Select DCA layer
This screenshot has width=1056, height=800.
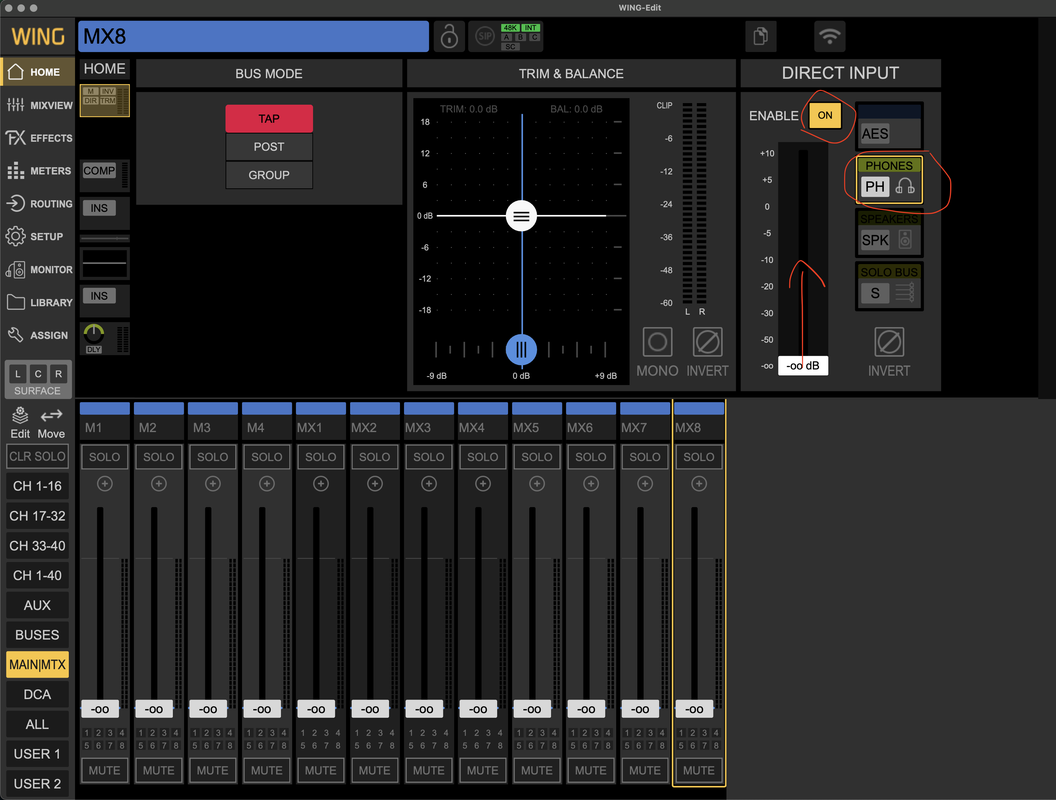point(38,694)
